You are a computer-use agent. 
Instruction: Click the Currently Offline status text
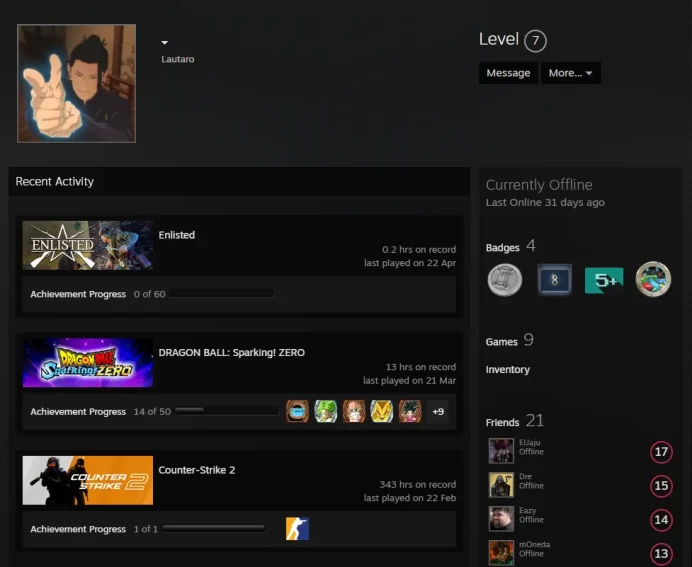pos(539,184)
